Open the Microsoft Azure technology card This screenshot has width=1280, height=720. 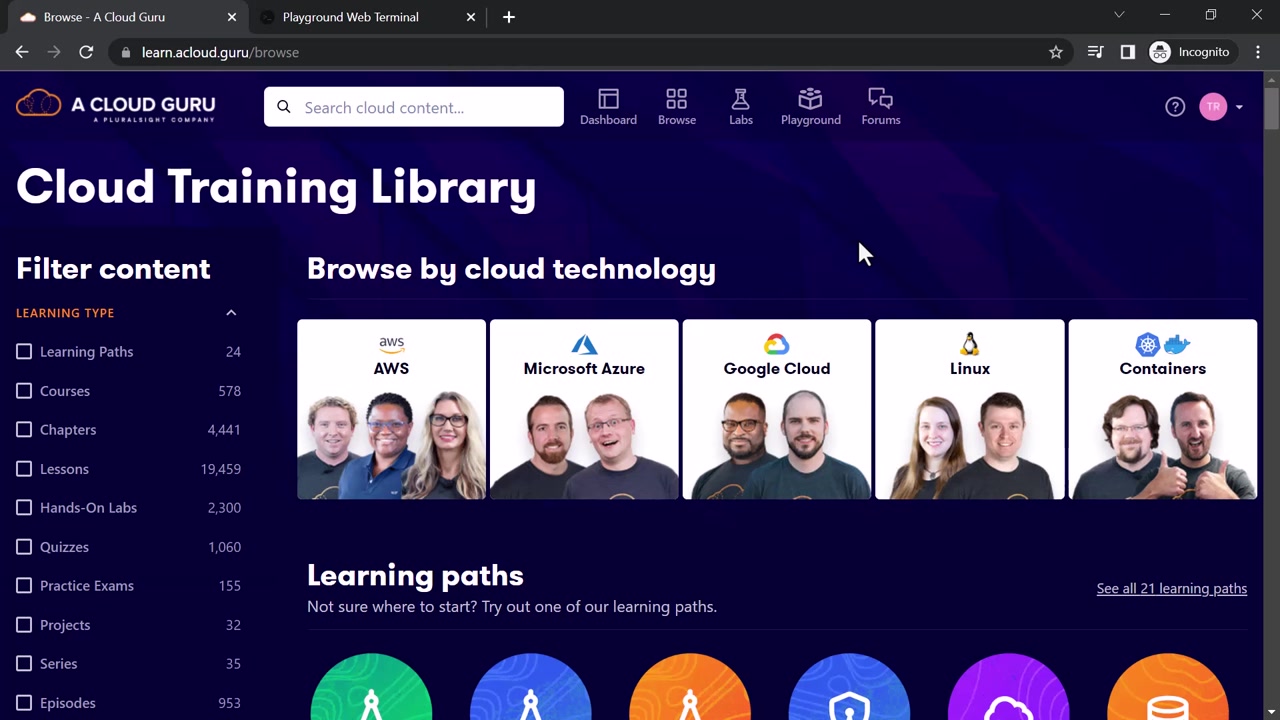(584, 409)
